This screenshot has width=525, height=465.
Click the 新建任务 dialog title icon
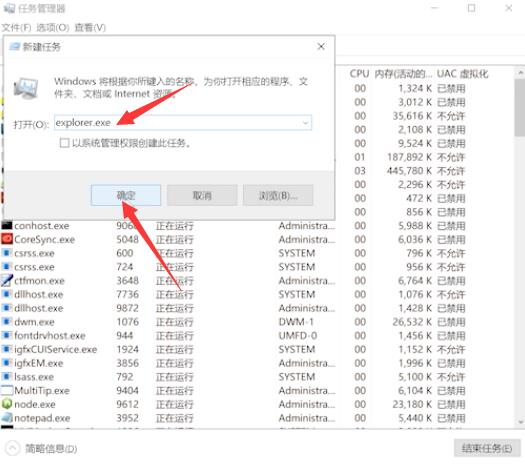[14, 47]
